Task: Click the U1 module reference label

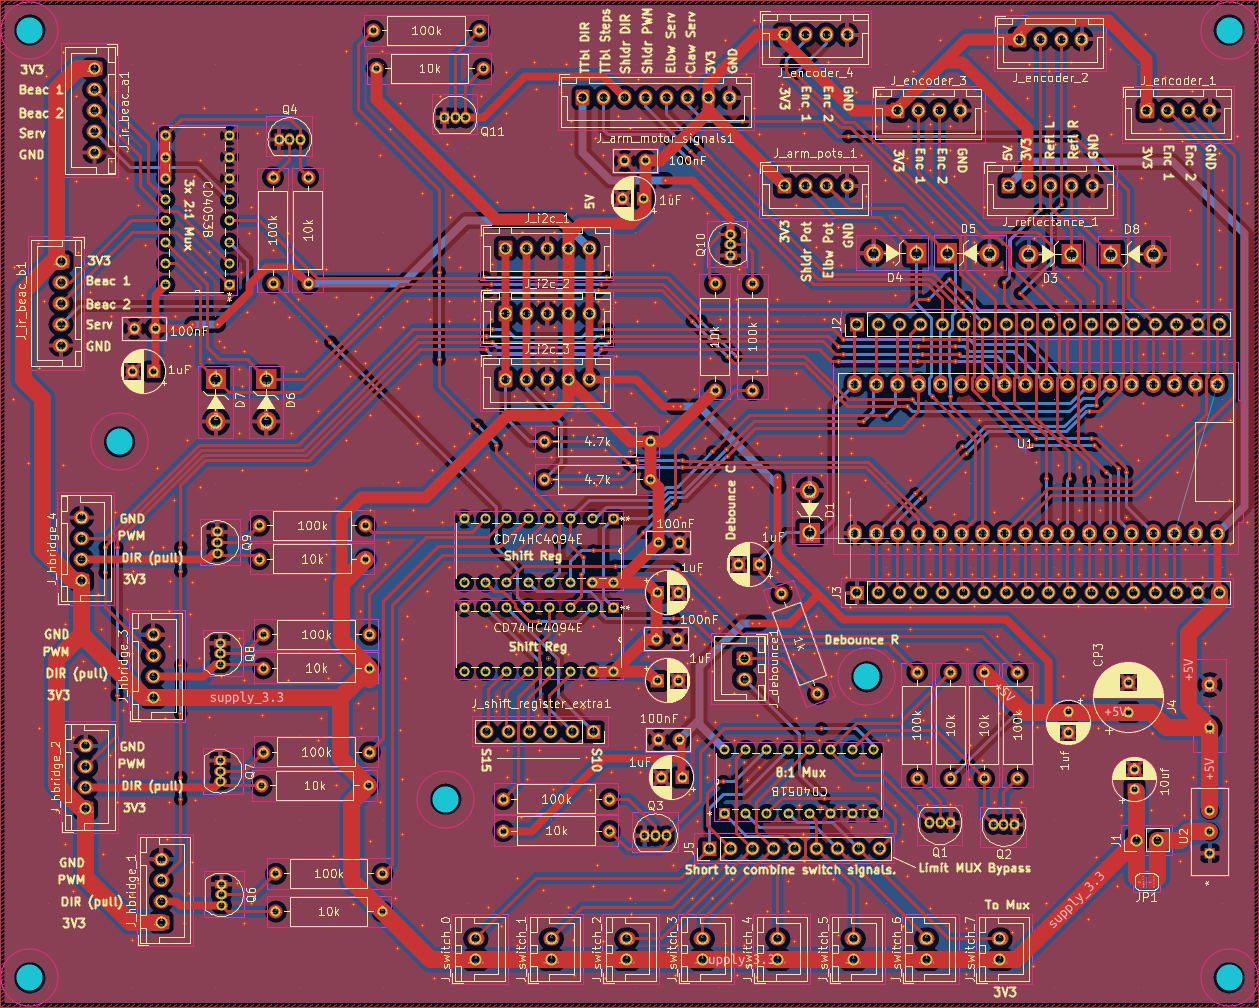Action: (x=1024, y=442)
